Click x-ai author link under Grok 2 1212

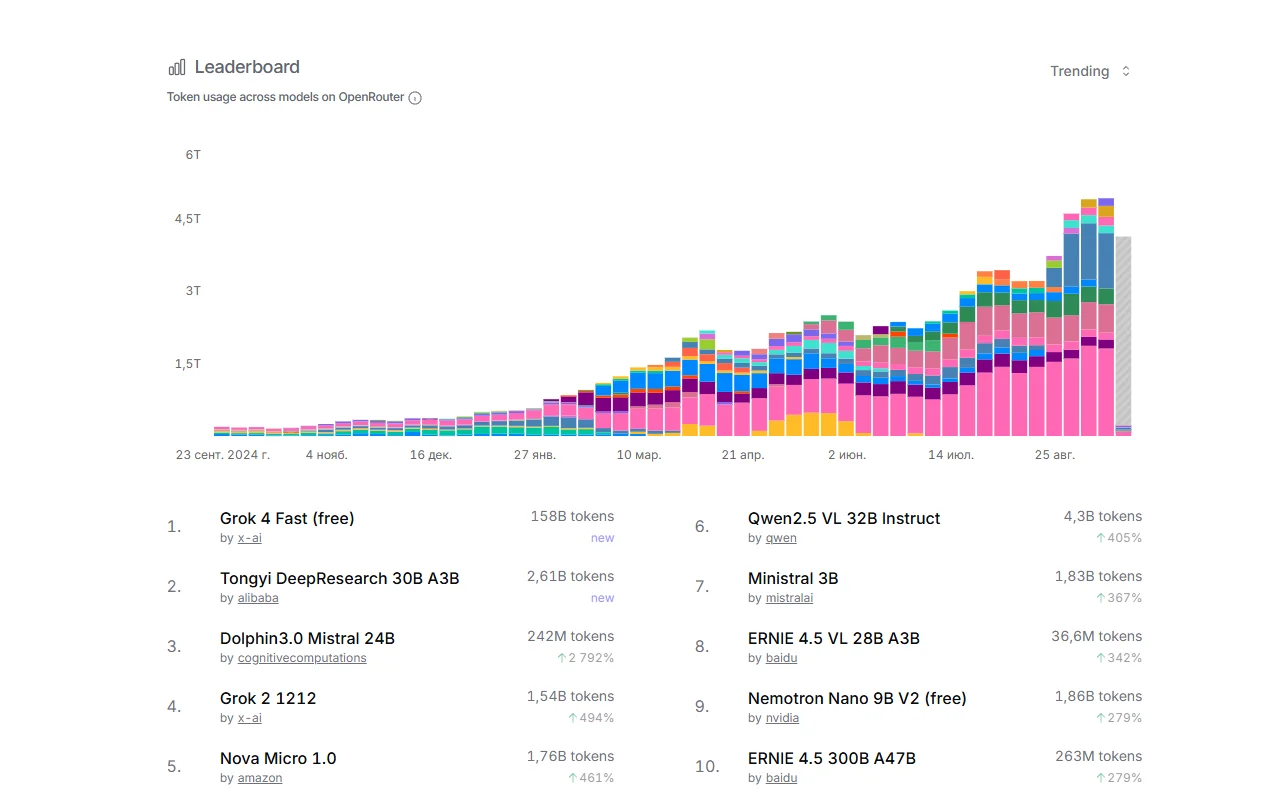[249, 718]
